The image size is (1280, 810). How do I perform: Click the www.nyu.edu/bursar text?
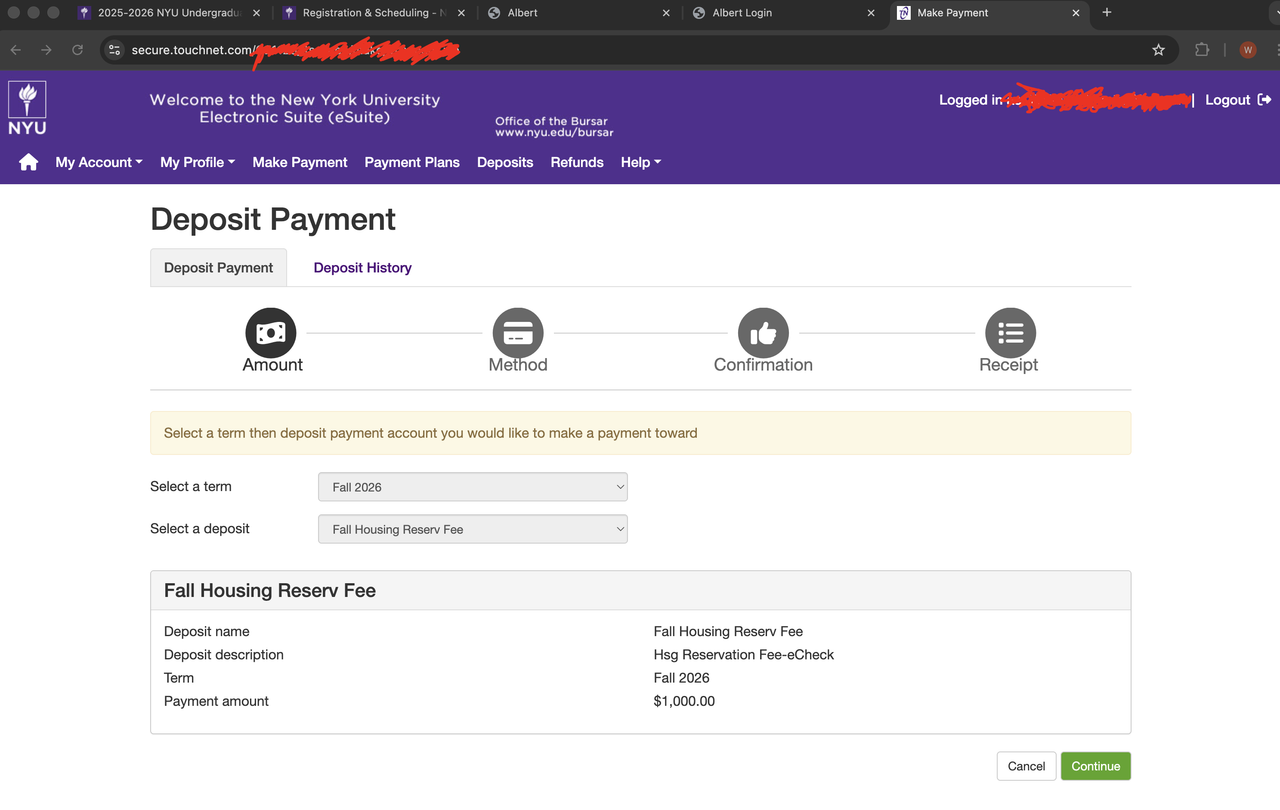pyautogui.click(x=554, y=132)
